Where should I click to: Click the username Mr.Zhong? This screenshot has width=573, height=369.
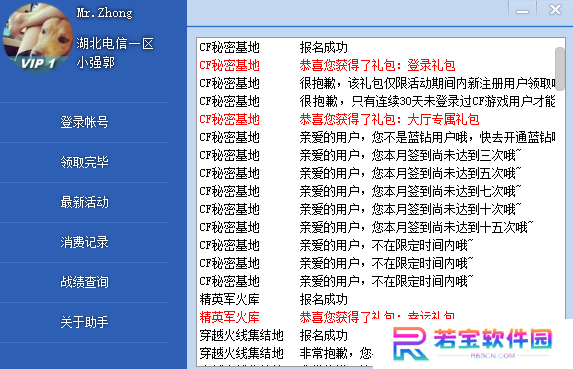(x=105, y=13)
